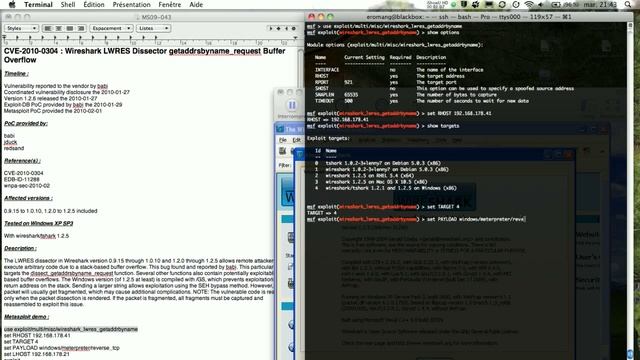This screenshot has width=640, height=360.
Task: Click the 'Reference(s) :' heading
Action: click(x=22, y=161)
